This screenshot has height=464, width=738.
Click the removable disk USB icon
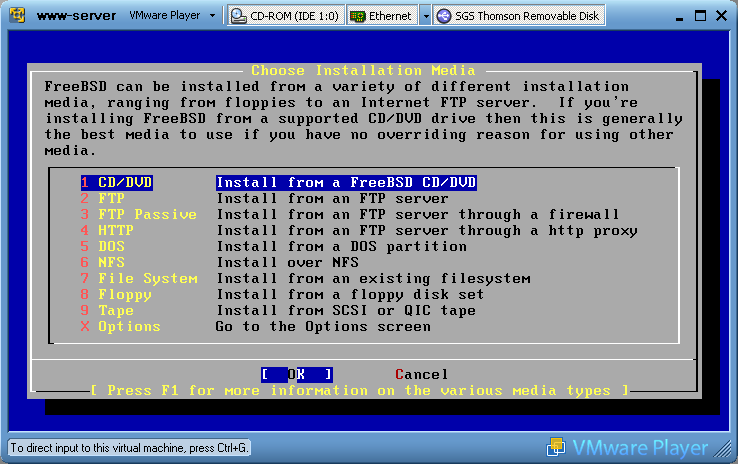tap(443, 16)
